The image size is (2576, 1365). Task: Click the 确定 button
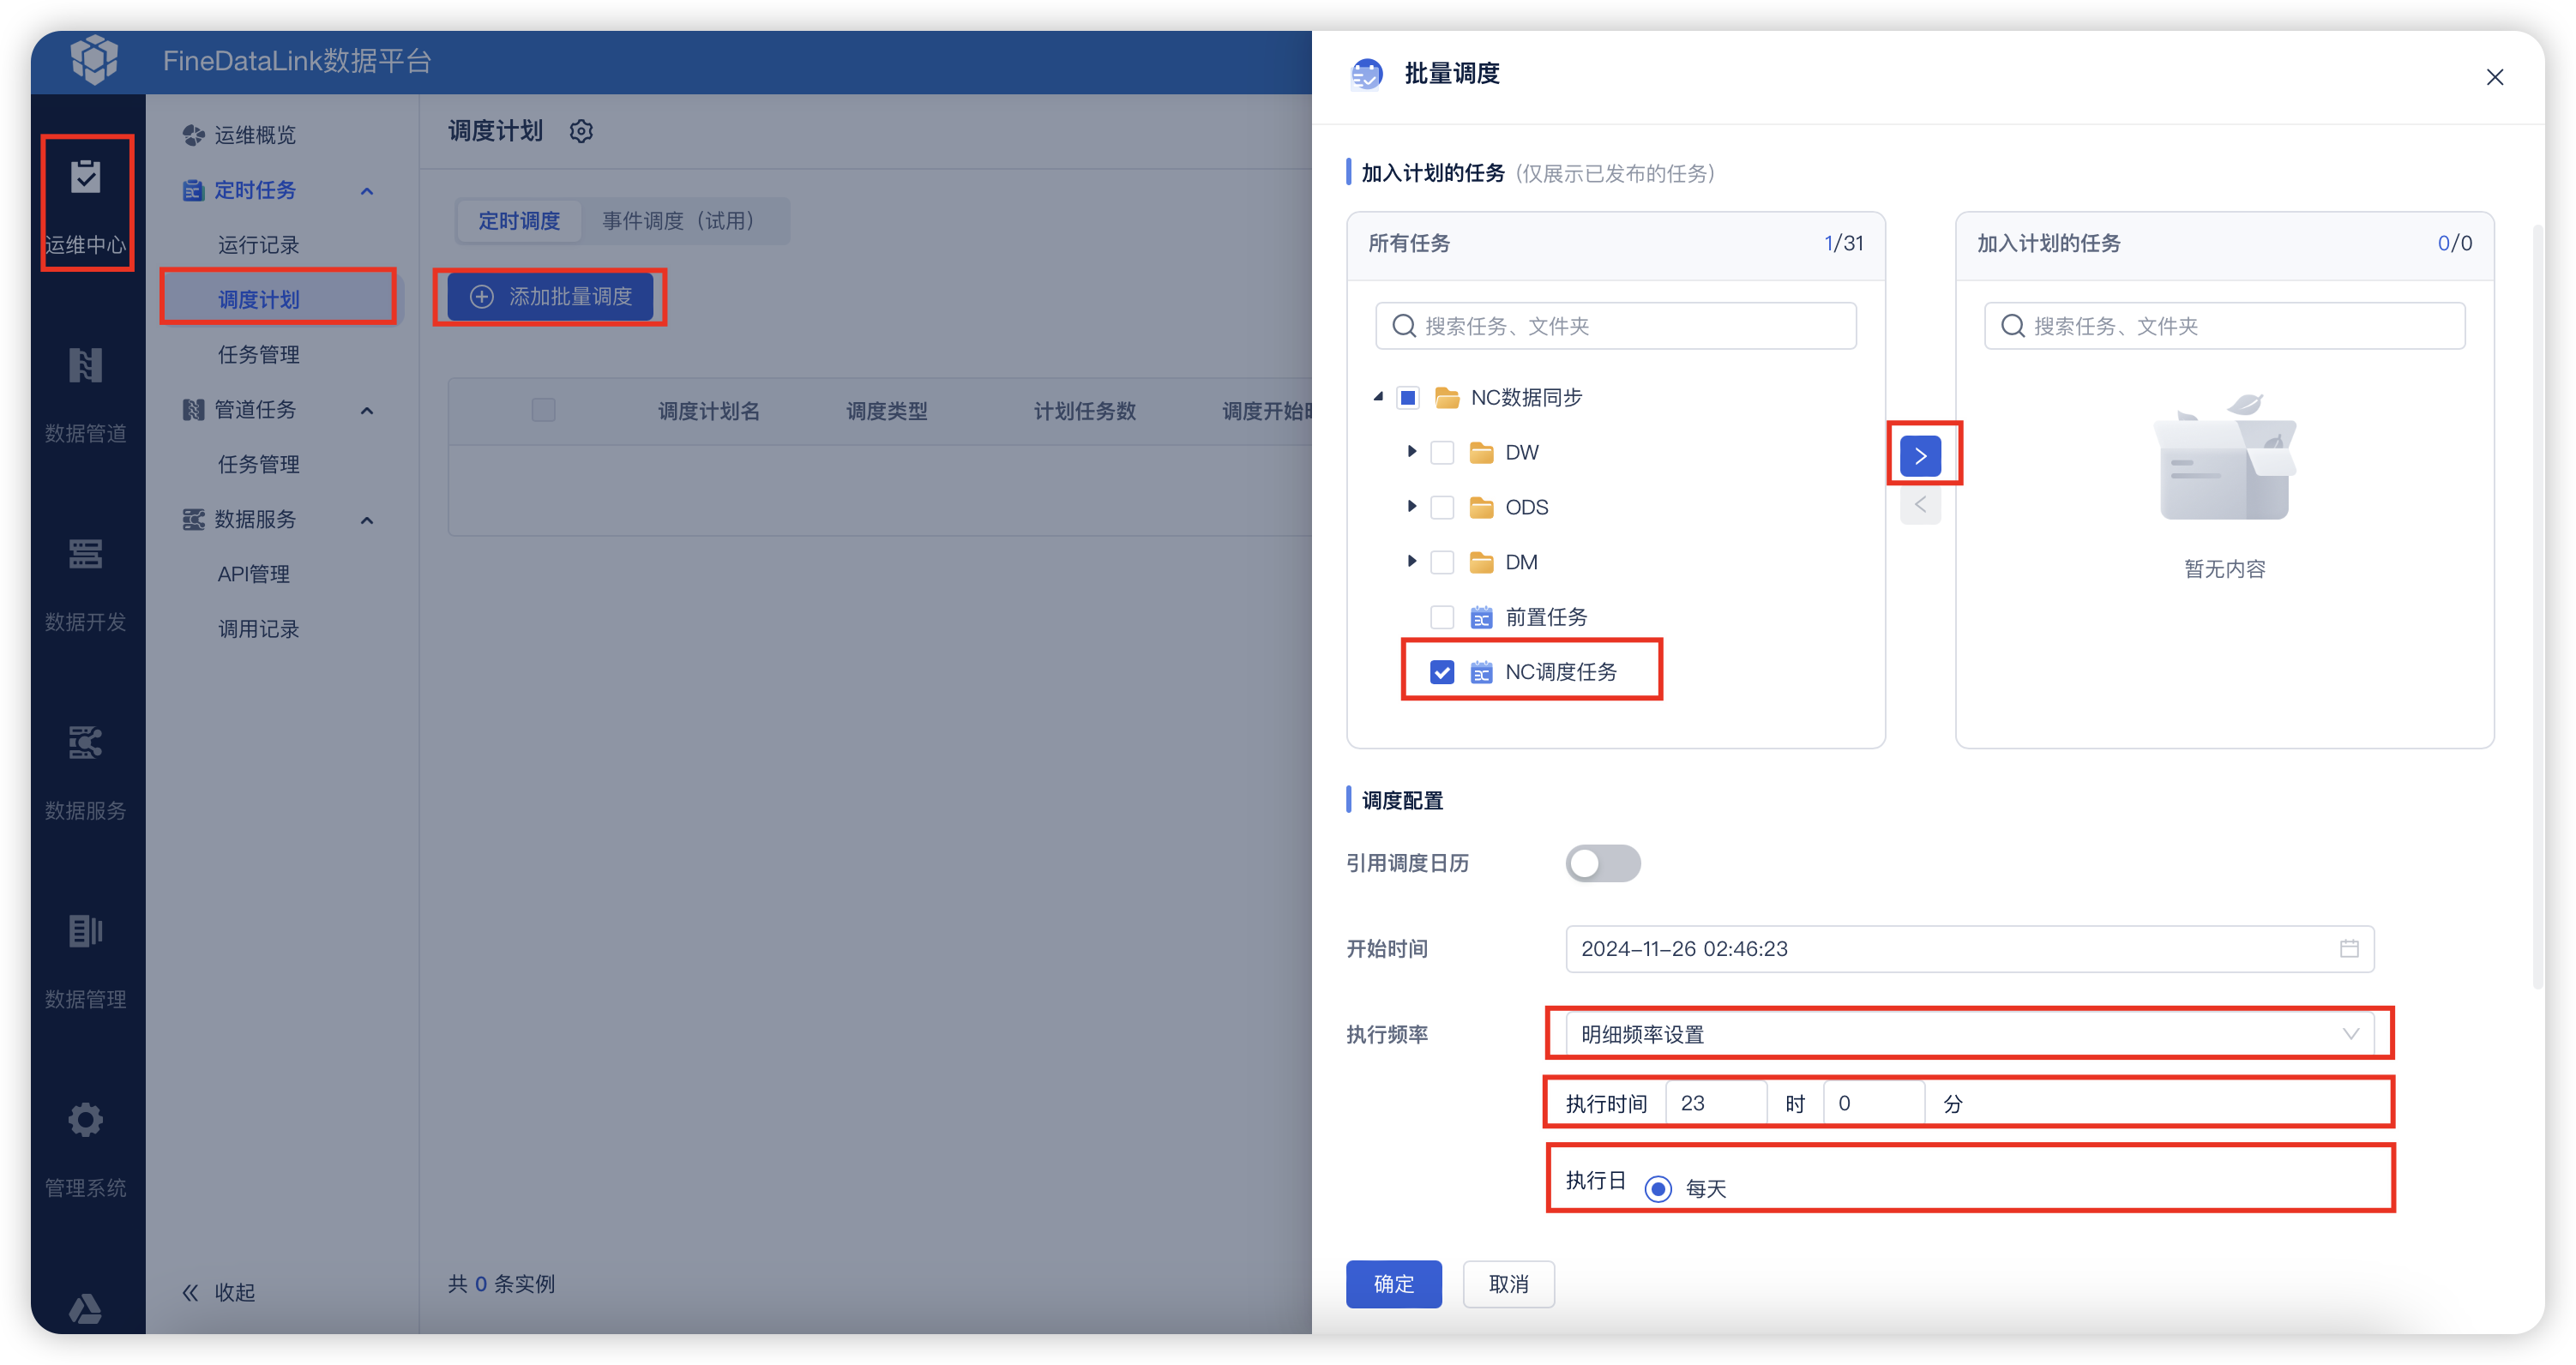[1393, 1283]
